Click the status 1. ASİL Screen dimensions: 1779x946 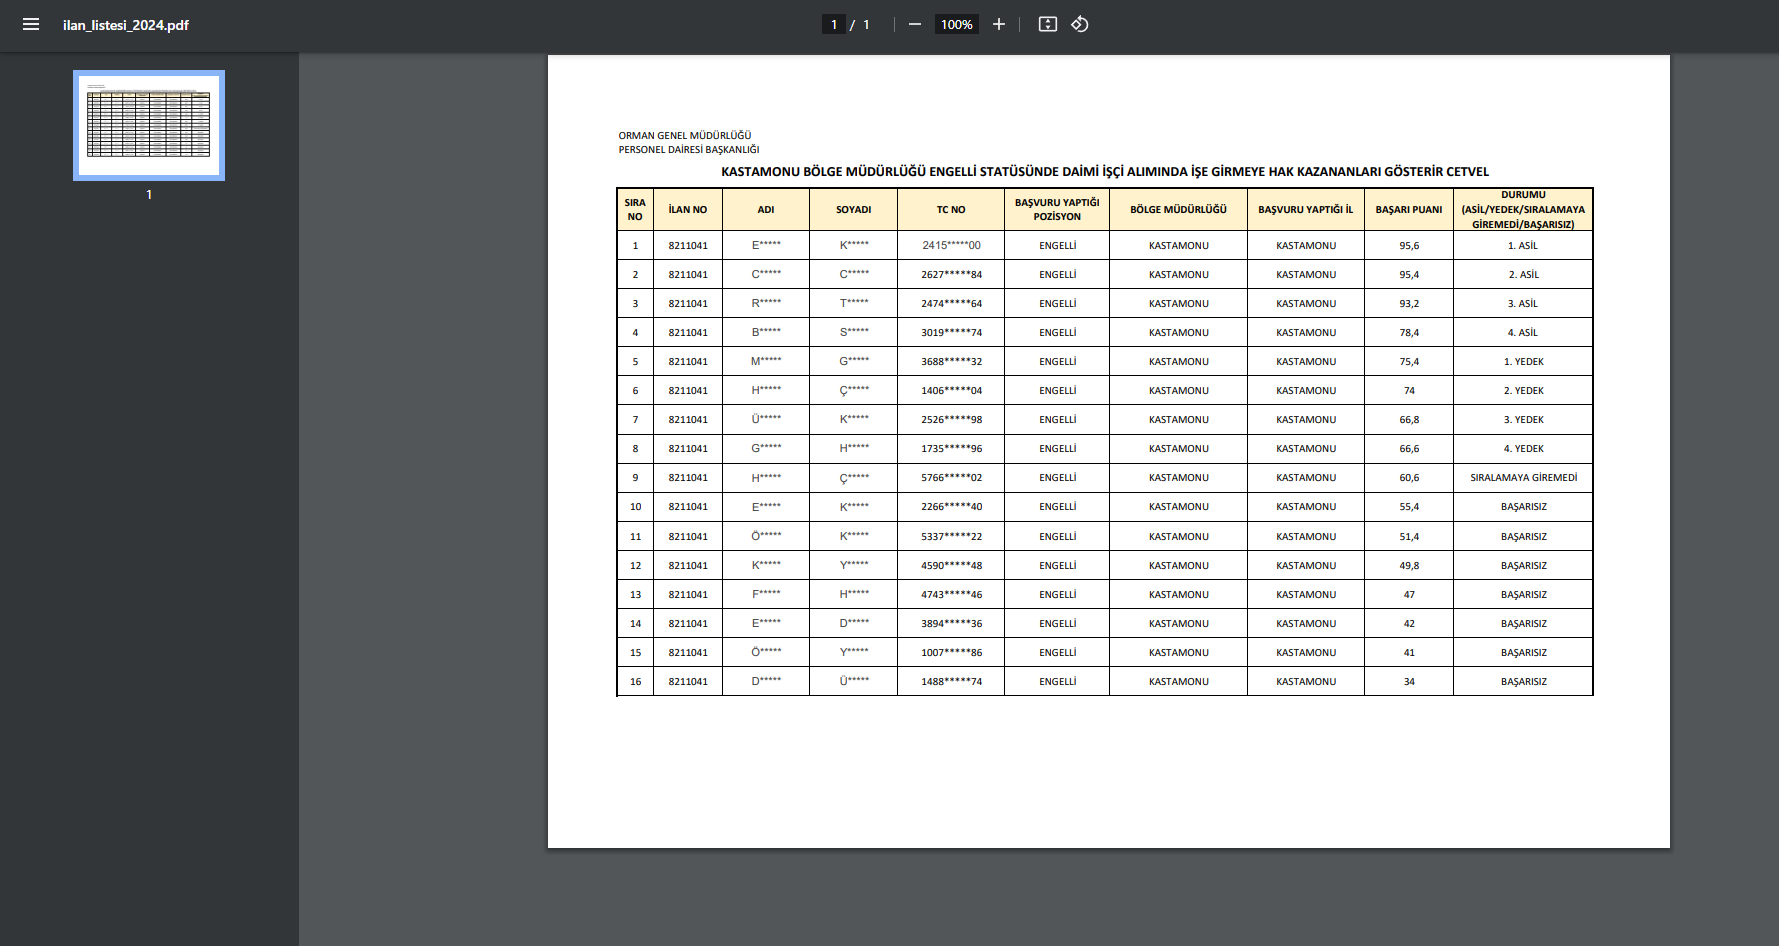click(x=1523, y=245)
